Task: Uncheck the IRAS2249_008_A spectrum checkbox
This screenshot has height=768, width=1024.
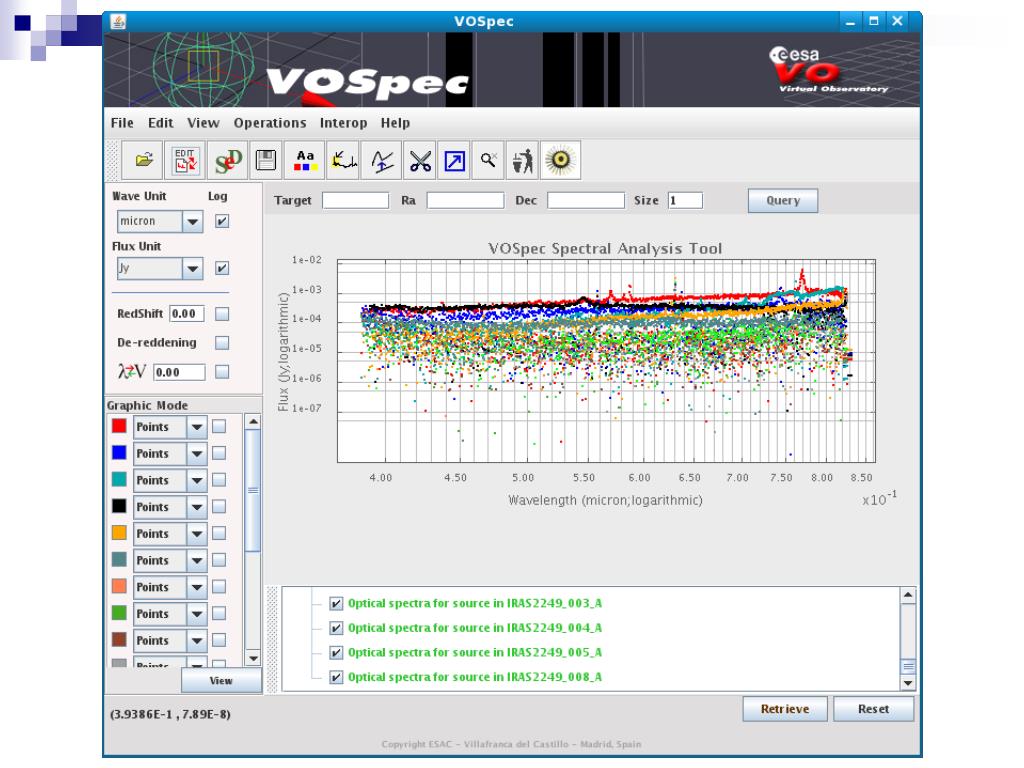Action: [x=336, y=677]
